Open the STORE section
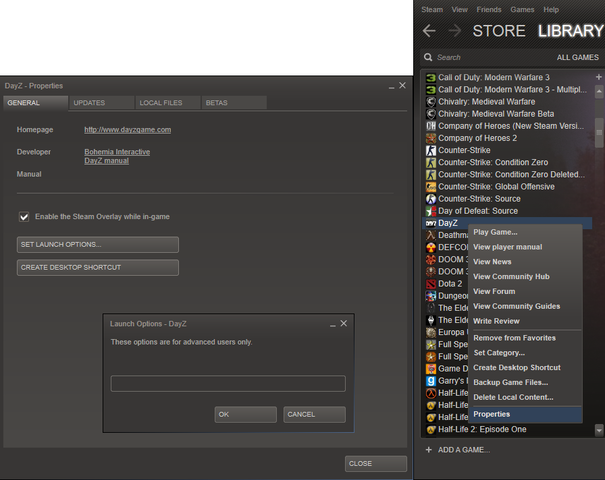This screenshot has height=480, width=605. coord(499,31)
